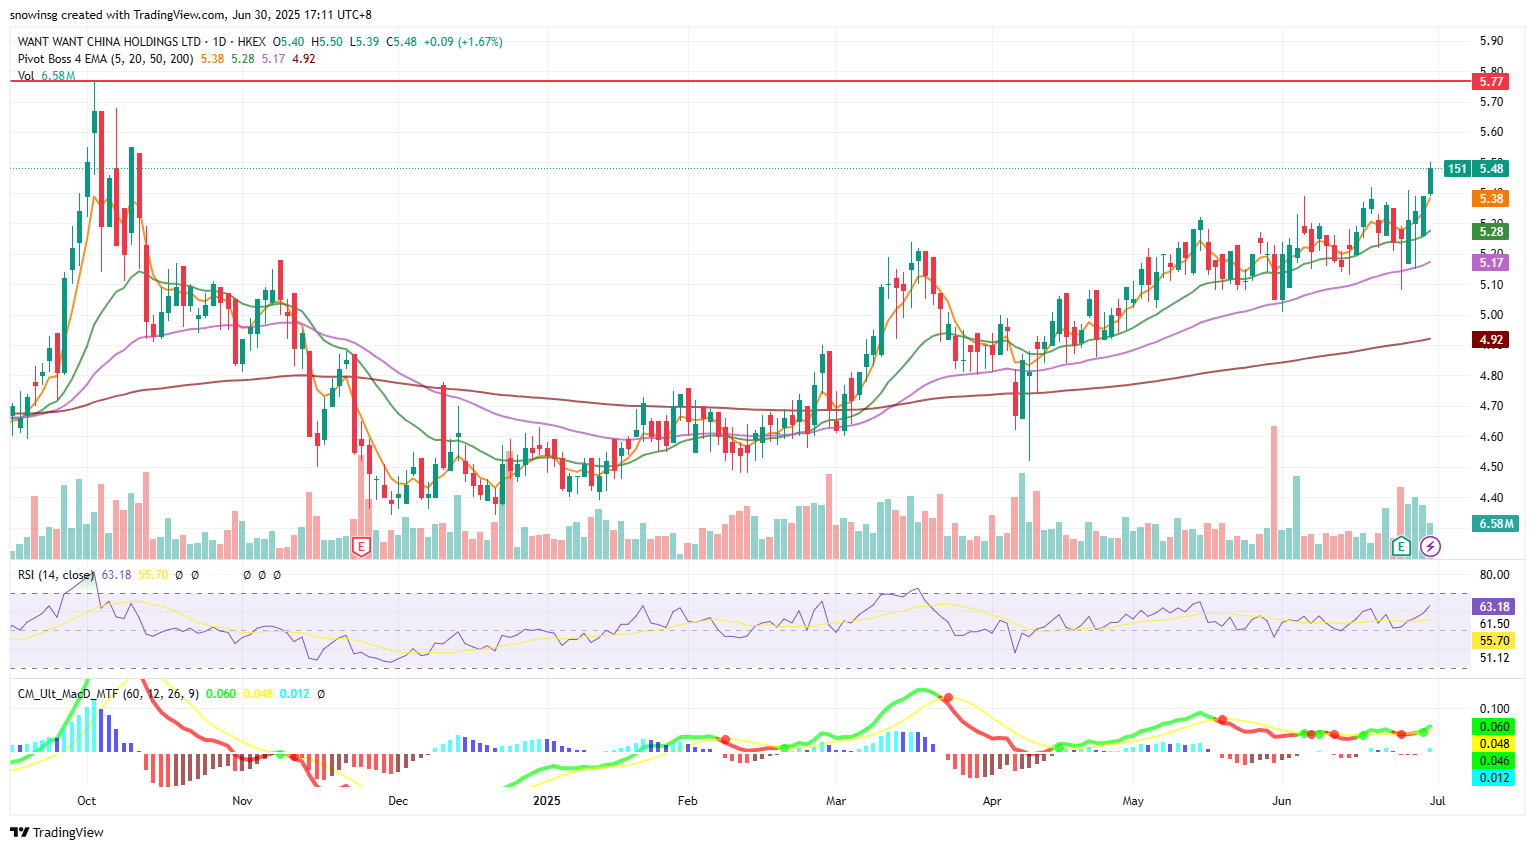Screen dimensions: 1535x850
Task: Click the 6.58M volume axis label
Action: 1496,523
